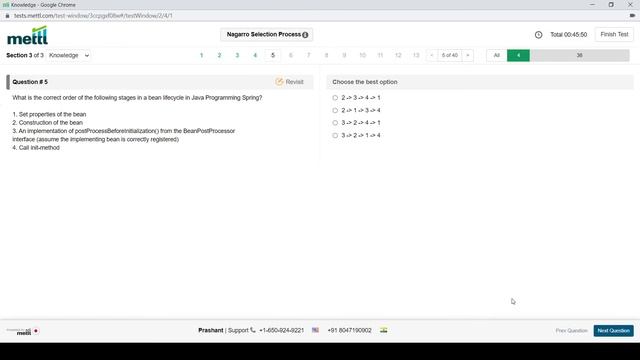Open the Knowledge section dropdown
640x360 pixels.
point(69,55)
